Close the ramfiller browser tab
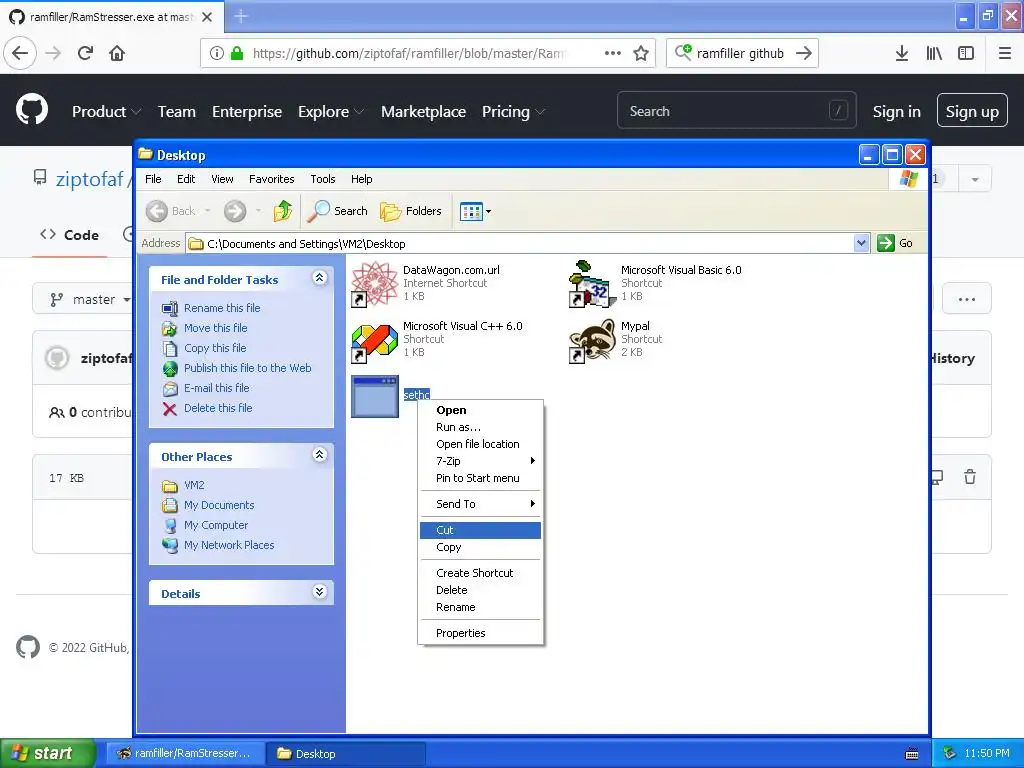Image resolution: width=1024 pixels, height=768 pixels. [207, 17]
